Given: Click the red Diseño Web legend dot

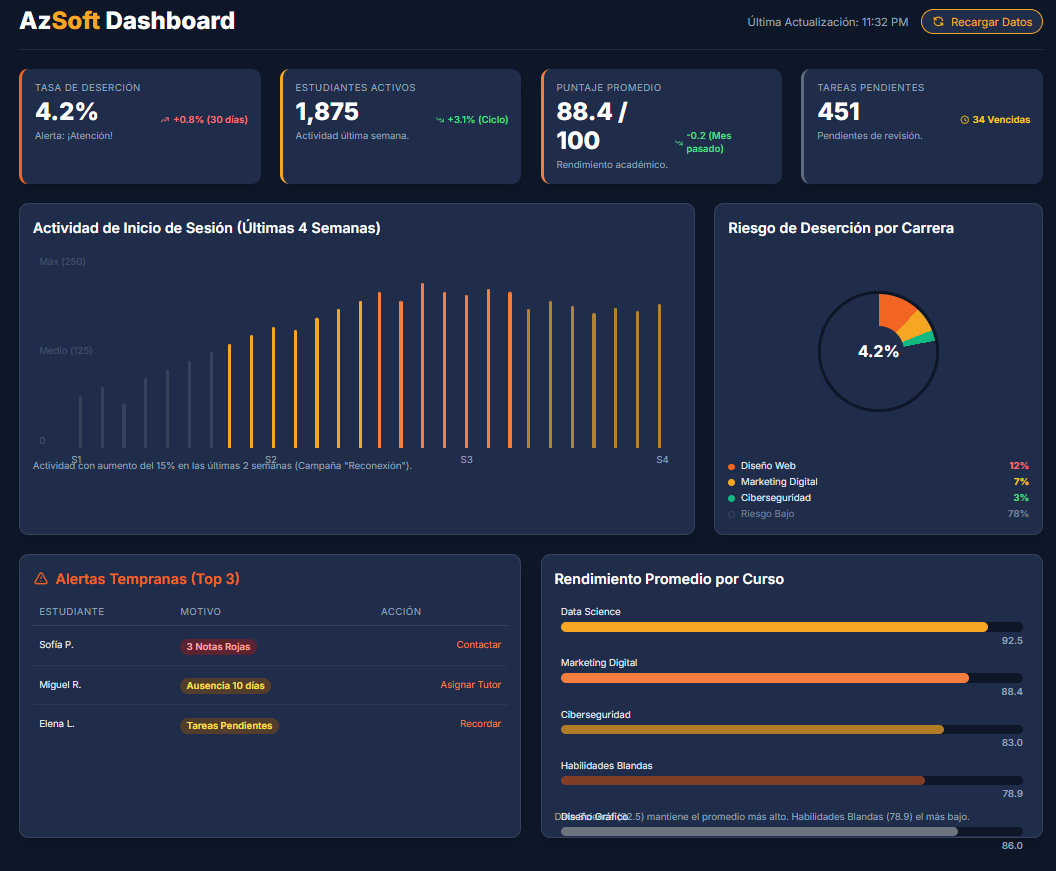Looking at the screenshot, I should 729,466.
